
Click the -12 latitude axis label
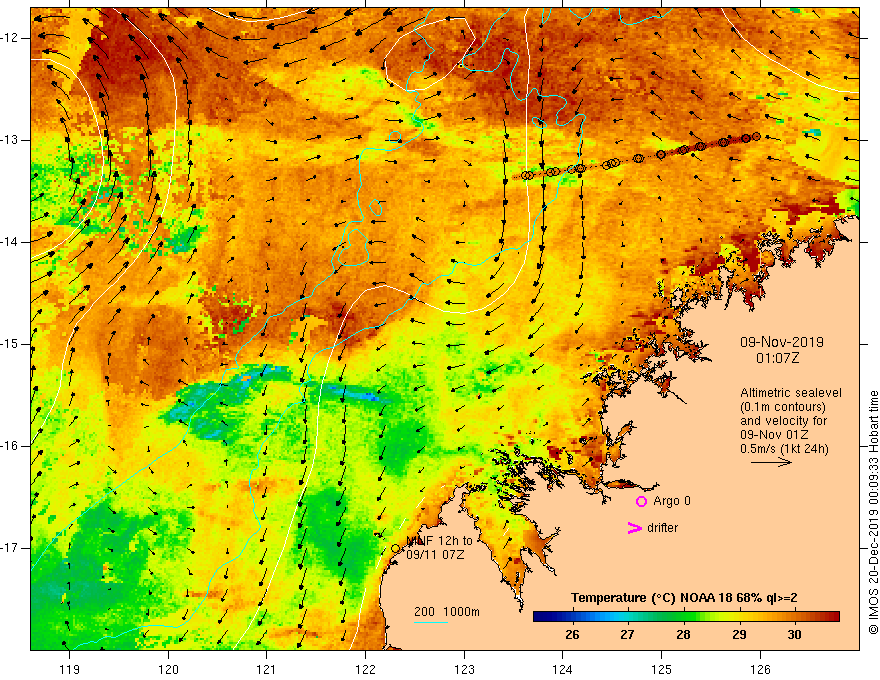(10, 38)
